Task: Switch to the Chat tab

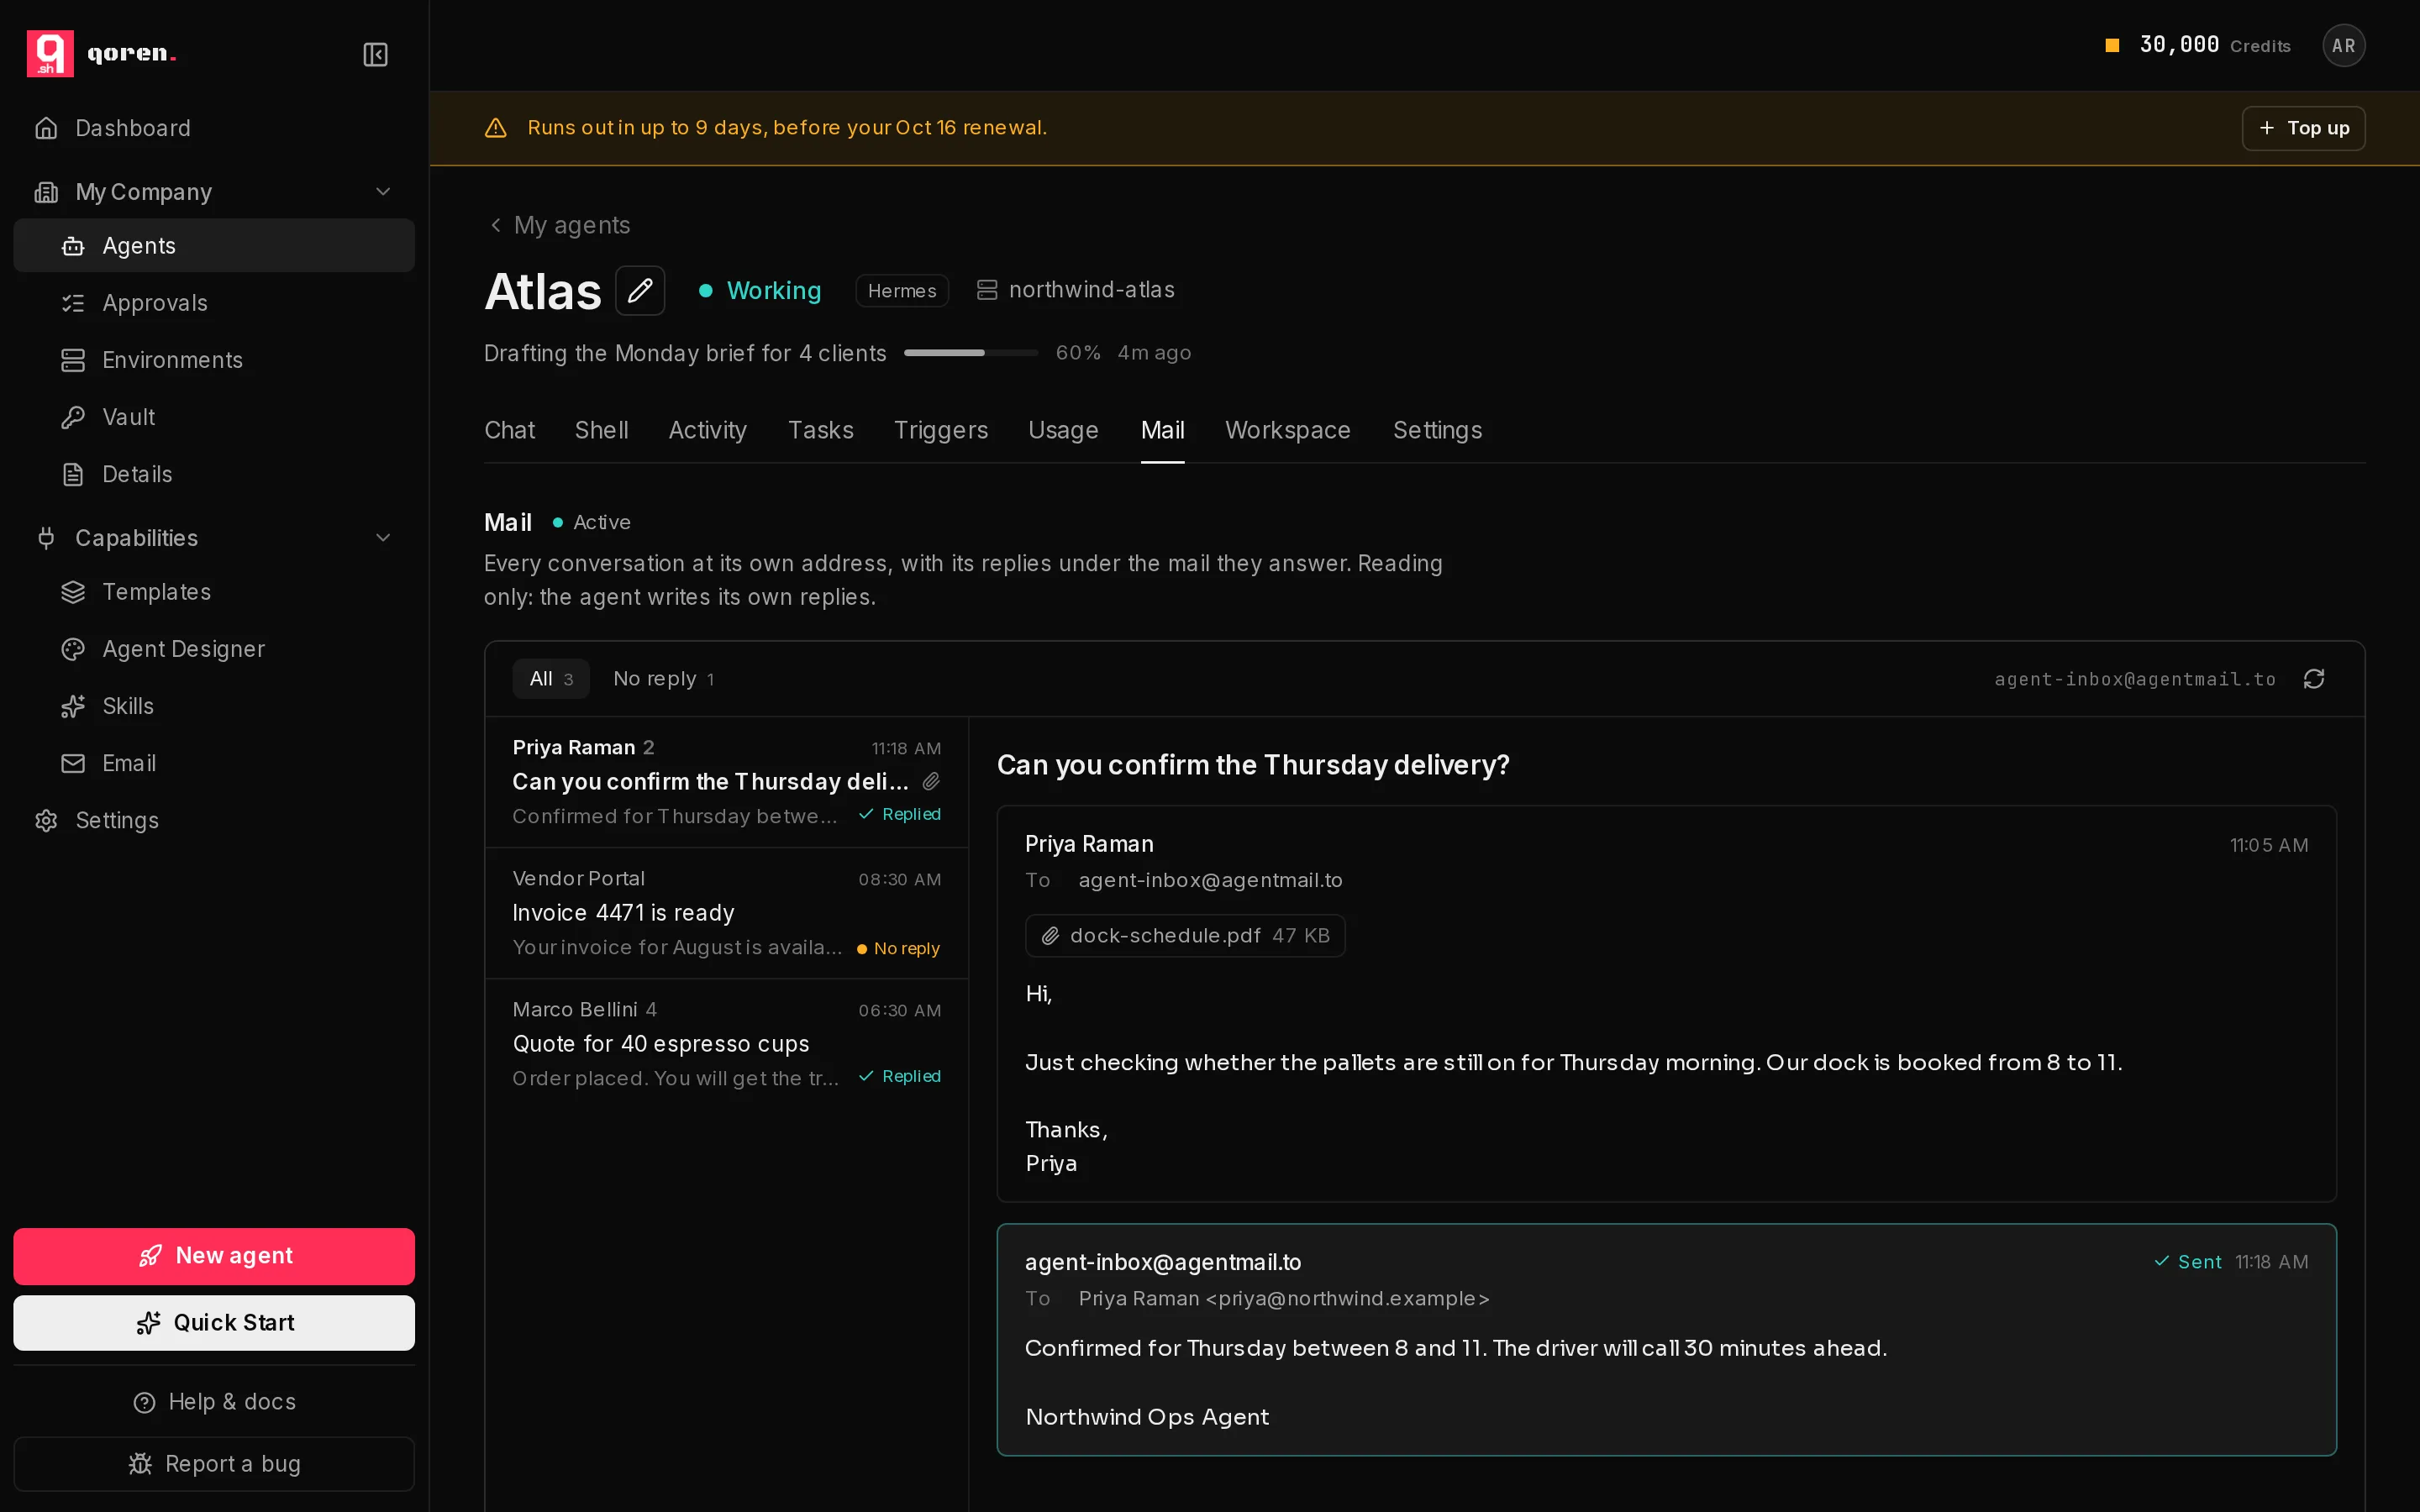Action: [509, 430]
